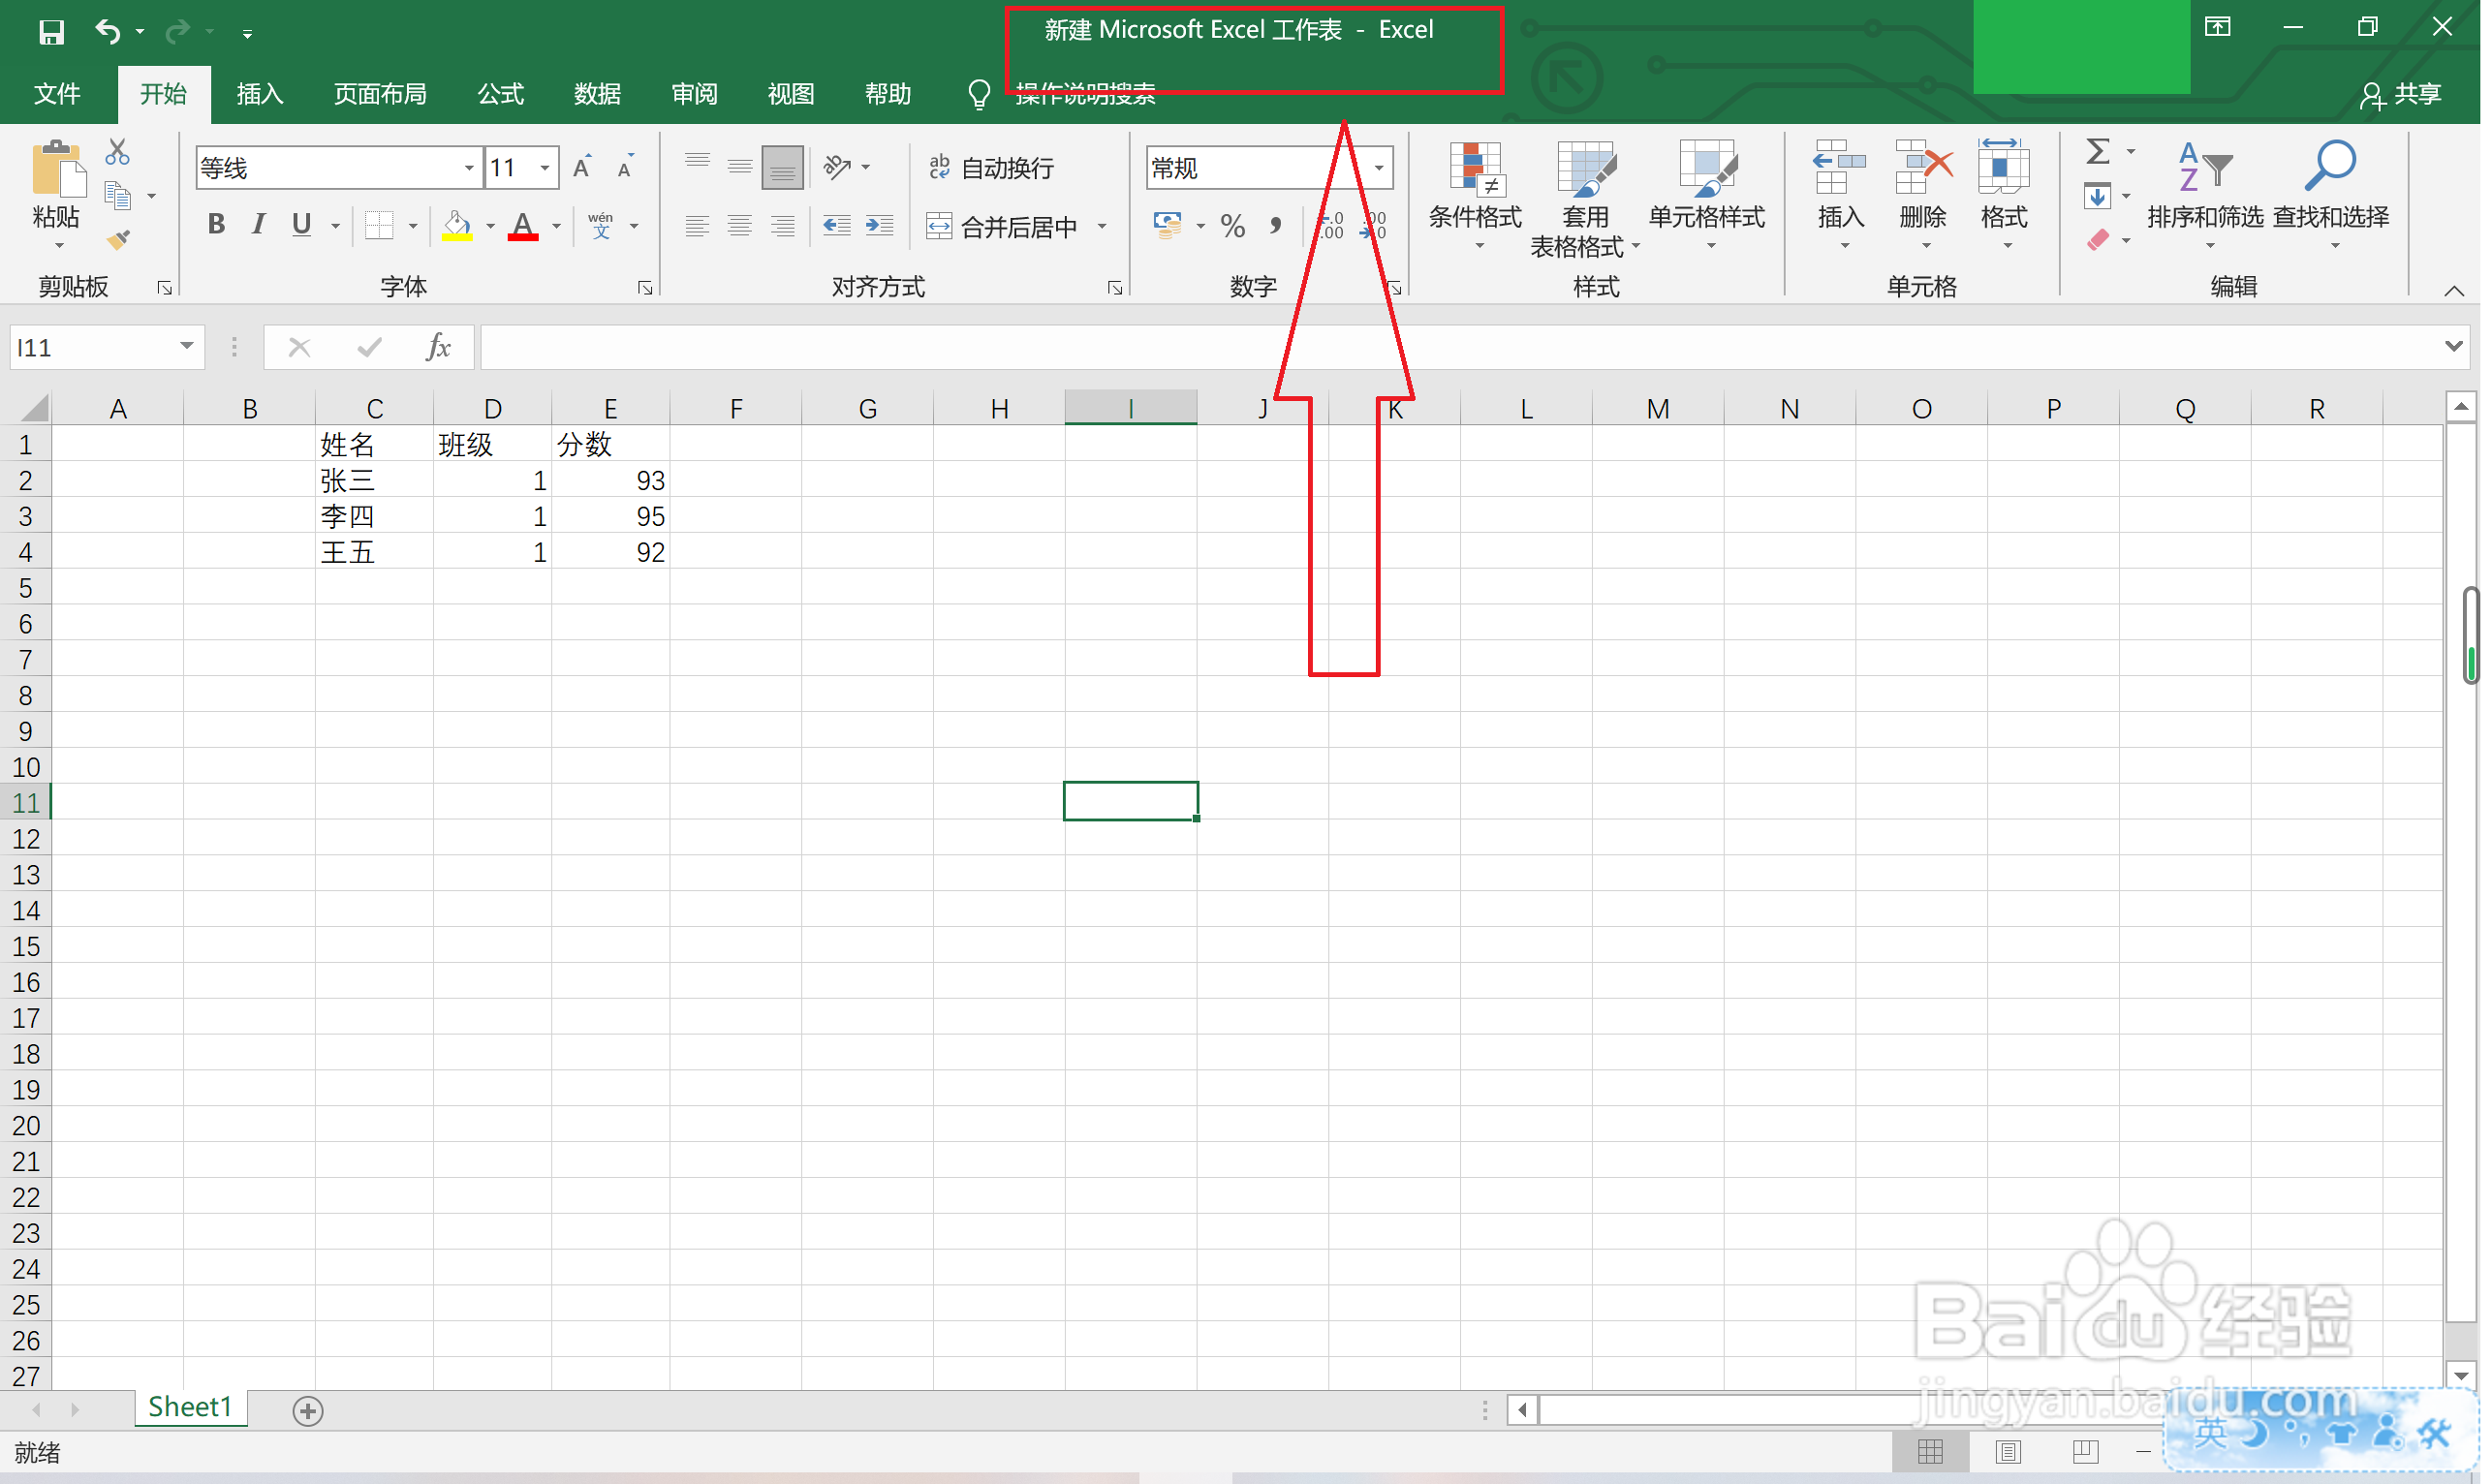Toggle center horizontal alignment
The image size is (2492, 1484).
[742, 227]
